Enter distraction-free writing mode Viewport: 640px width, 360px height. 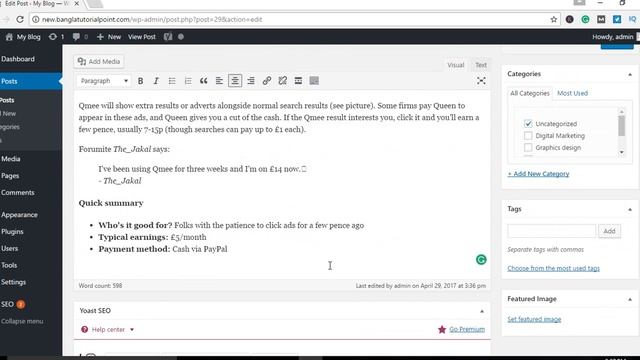coord(481,81)
